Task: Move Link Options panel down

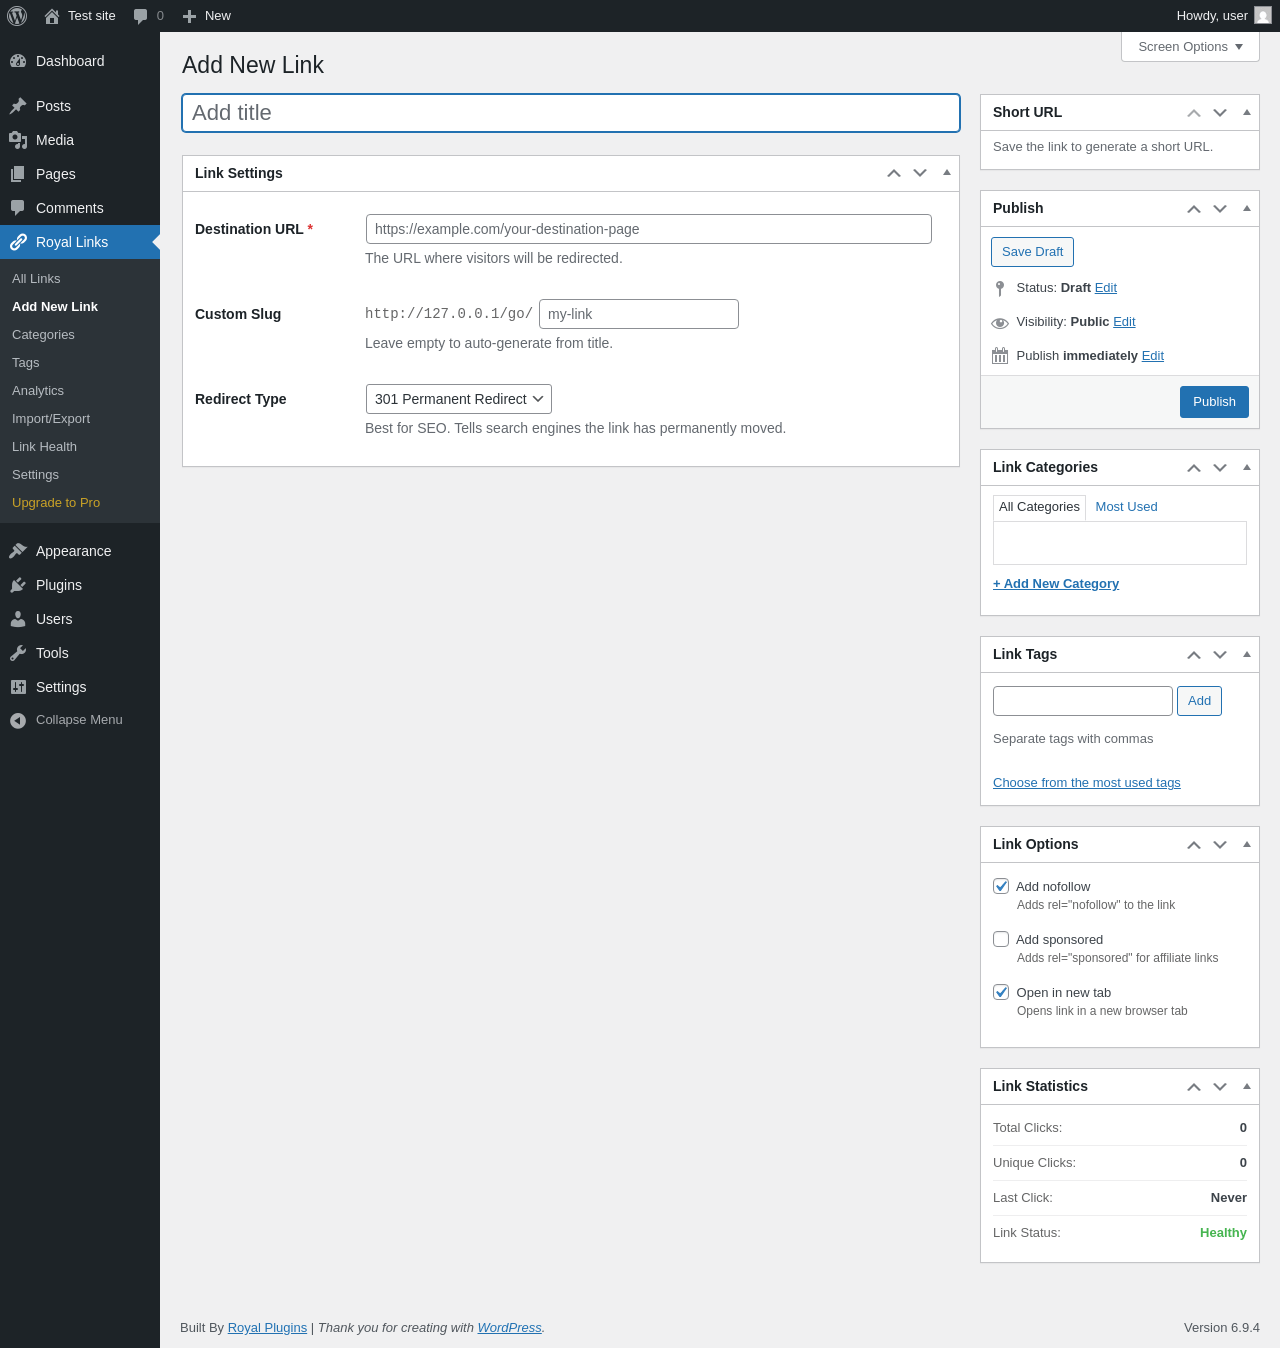Action: pyautogui.click(x=1220, y=845)
